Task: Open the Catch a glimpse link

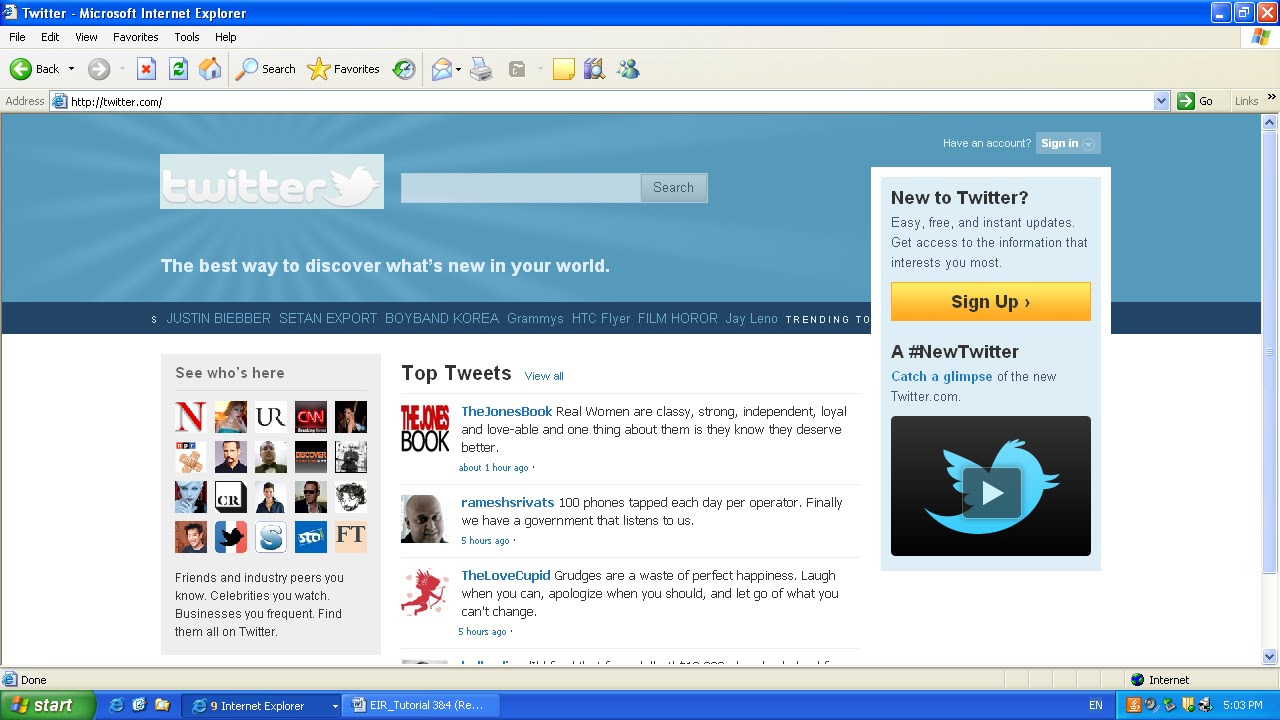Action: (x=941, y=377)
